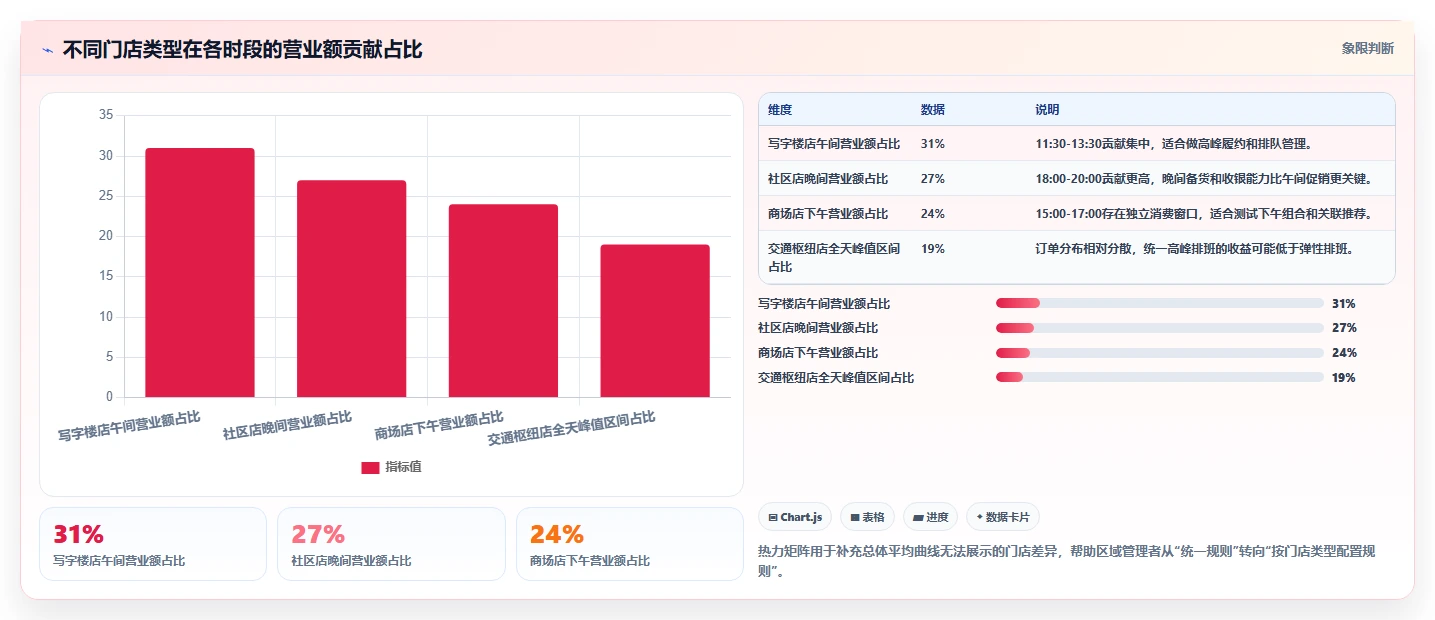Click the page title 不同门店类型在各时段的营业额贡献占比
The image size is (1435, 620).
click(x=242, y=49)
